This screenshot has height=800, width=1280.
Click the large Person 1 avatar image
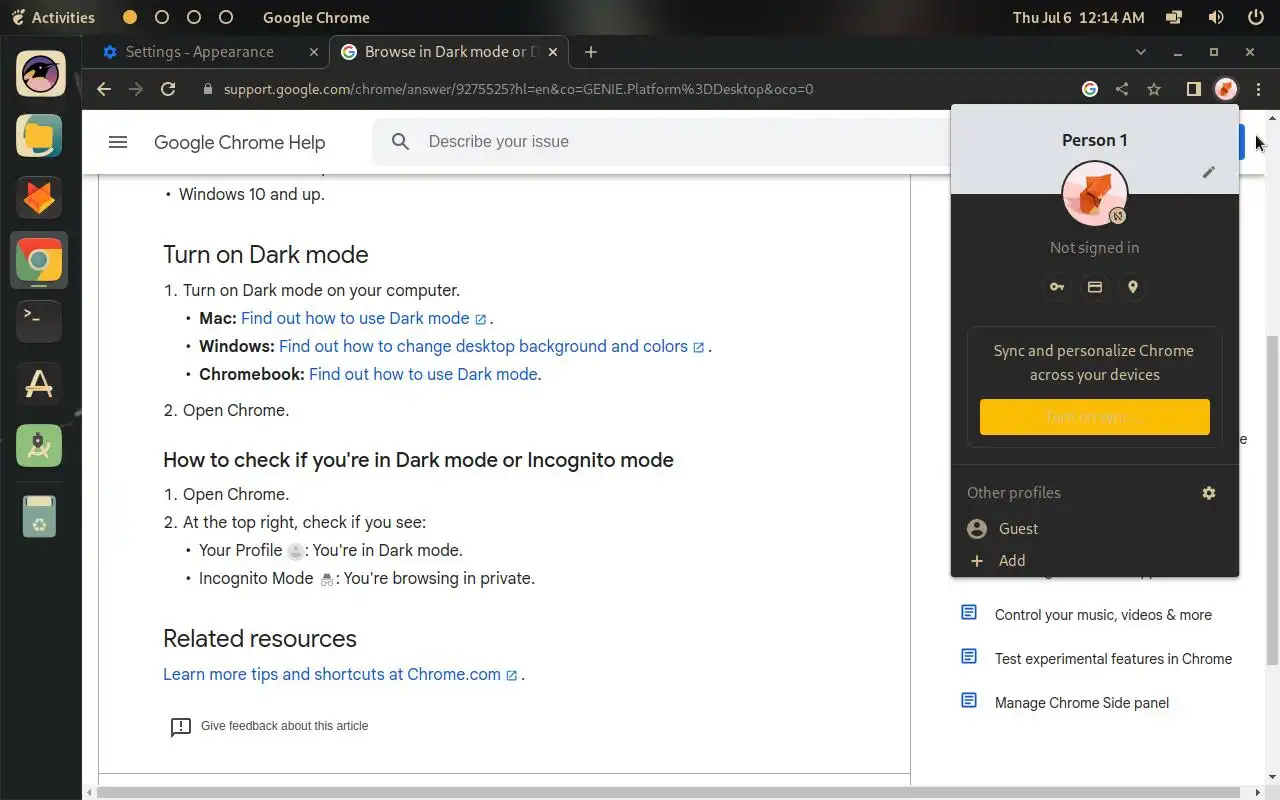tap(1094, 194)
